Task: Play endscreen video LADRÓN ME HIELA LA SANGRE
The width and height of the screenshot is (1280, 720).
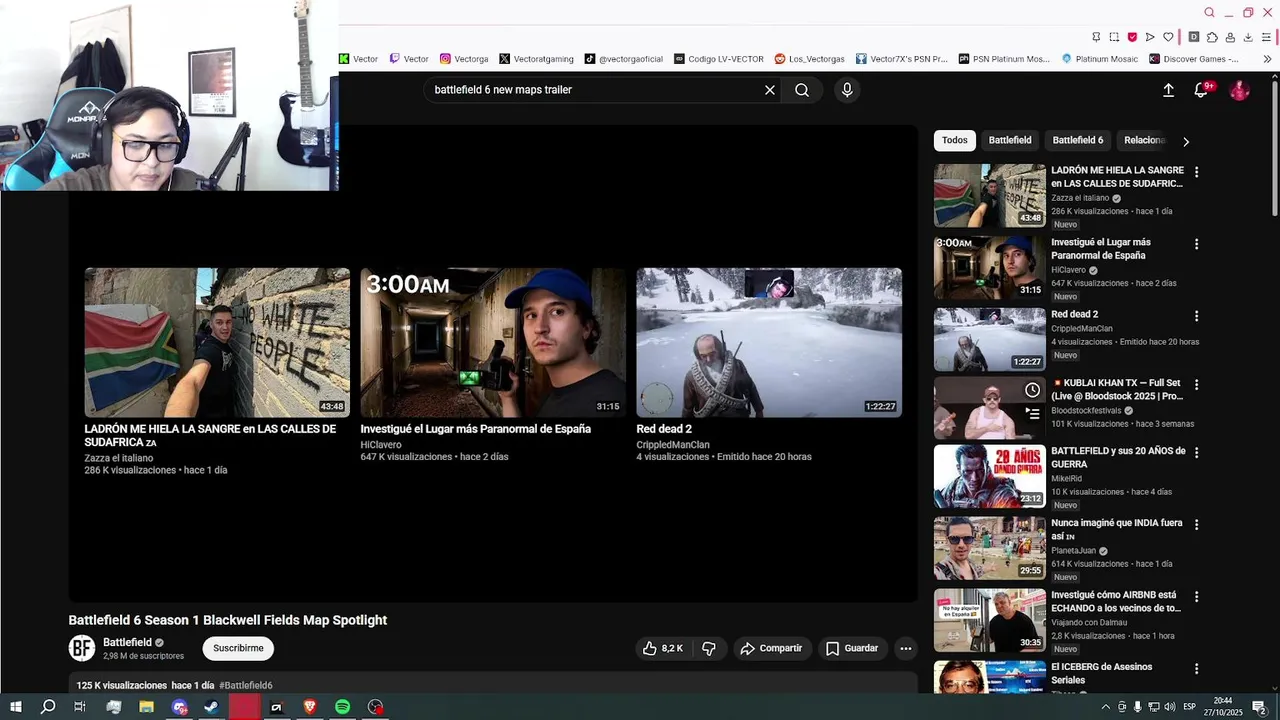Action: tap(217, 342)
